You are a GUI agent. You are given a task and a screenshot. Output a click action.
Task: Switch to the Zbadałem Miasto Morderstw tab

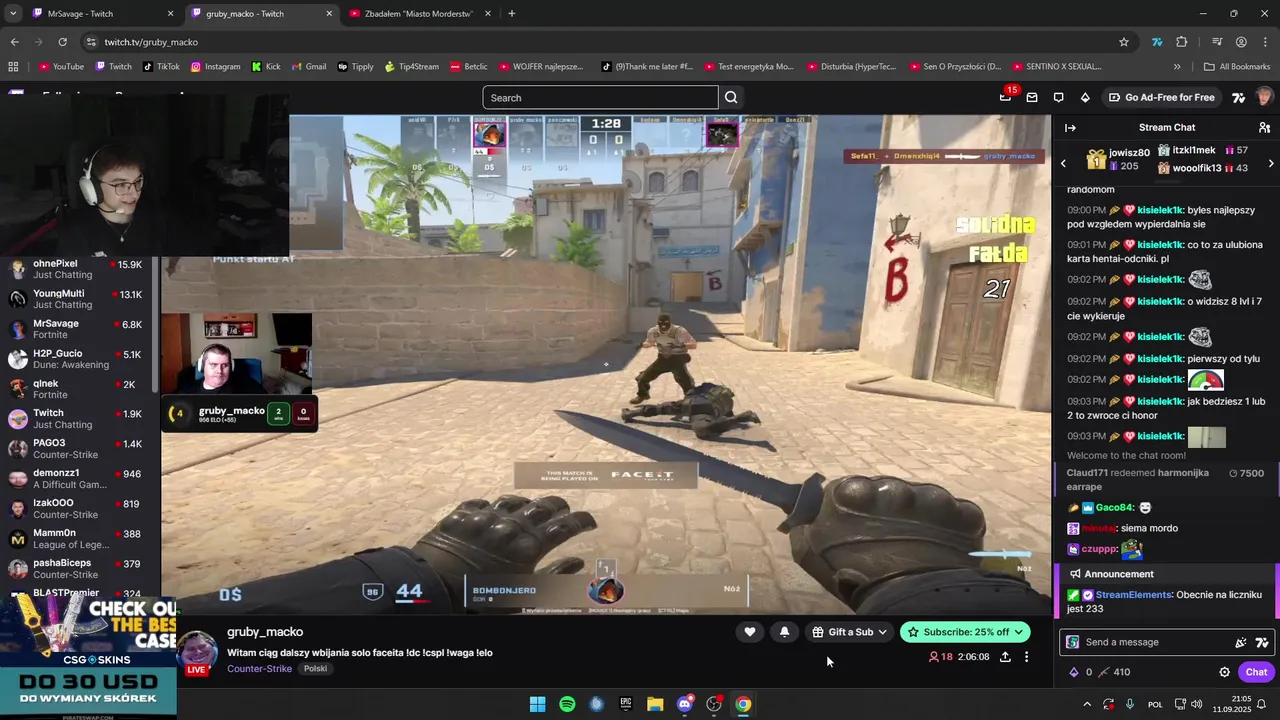tap(419, 14)
